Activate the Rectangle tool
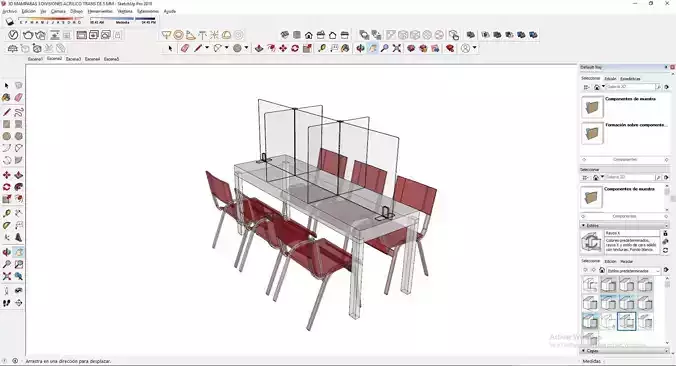 tap(6, 124)
